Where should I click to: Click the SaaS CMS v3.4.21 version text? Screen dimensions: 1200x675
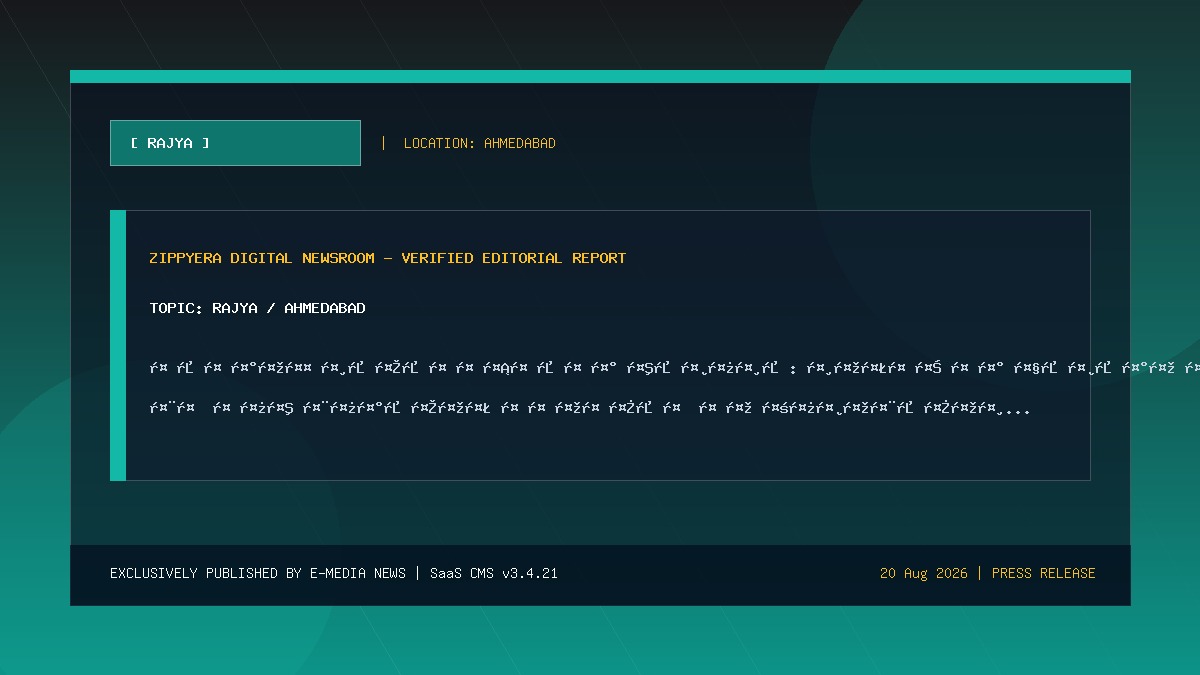tap(494, 573)
